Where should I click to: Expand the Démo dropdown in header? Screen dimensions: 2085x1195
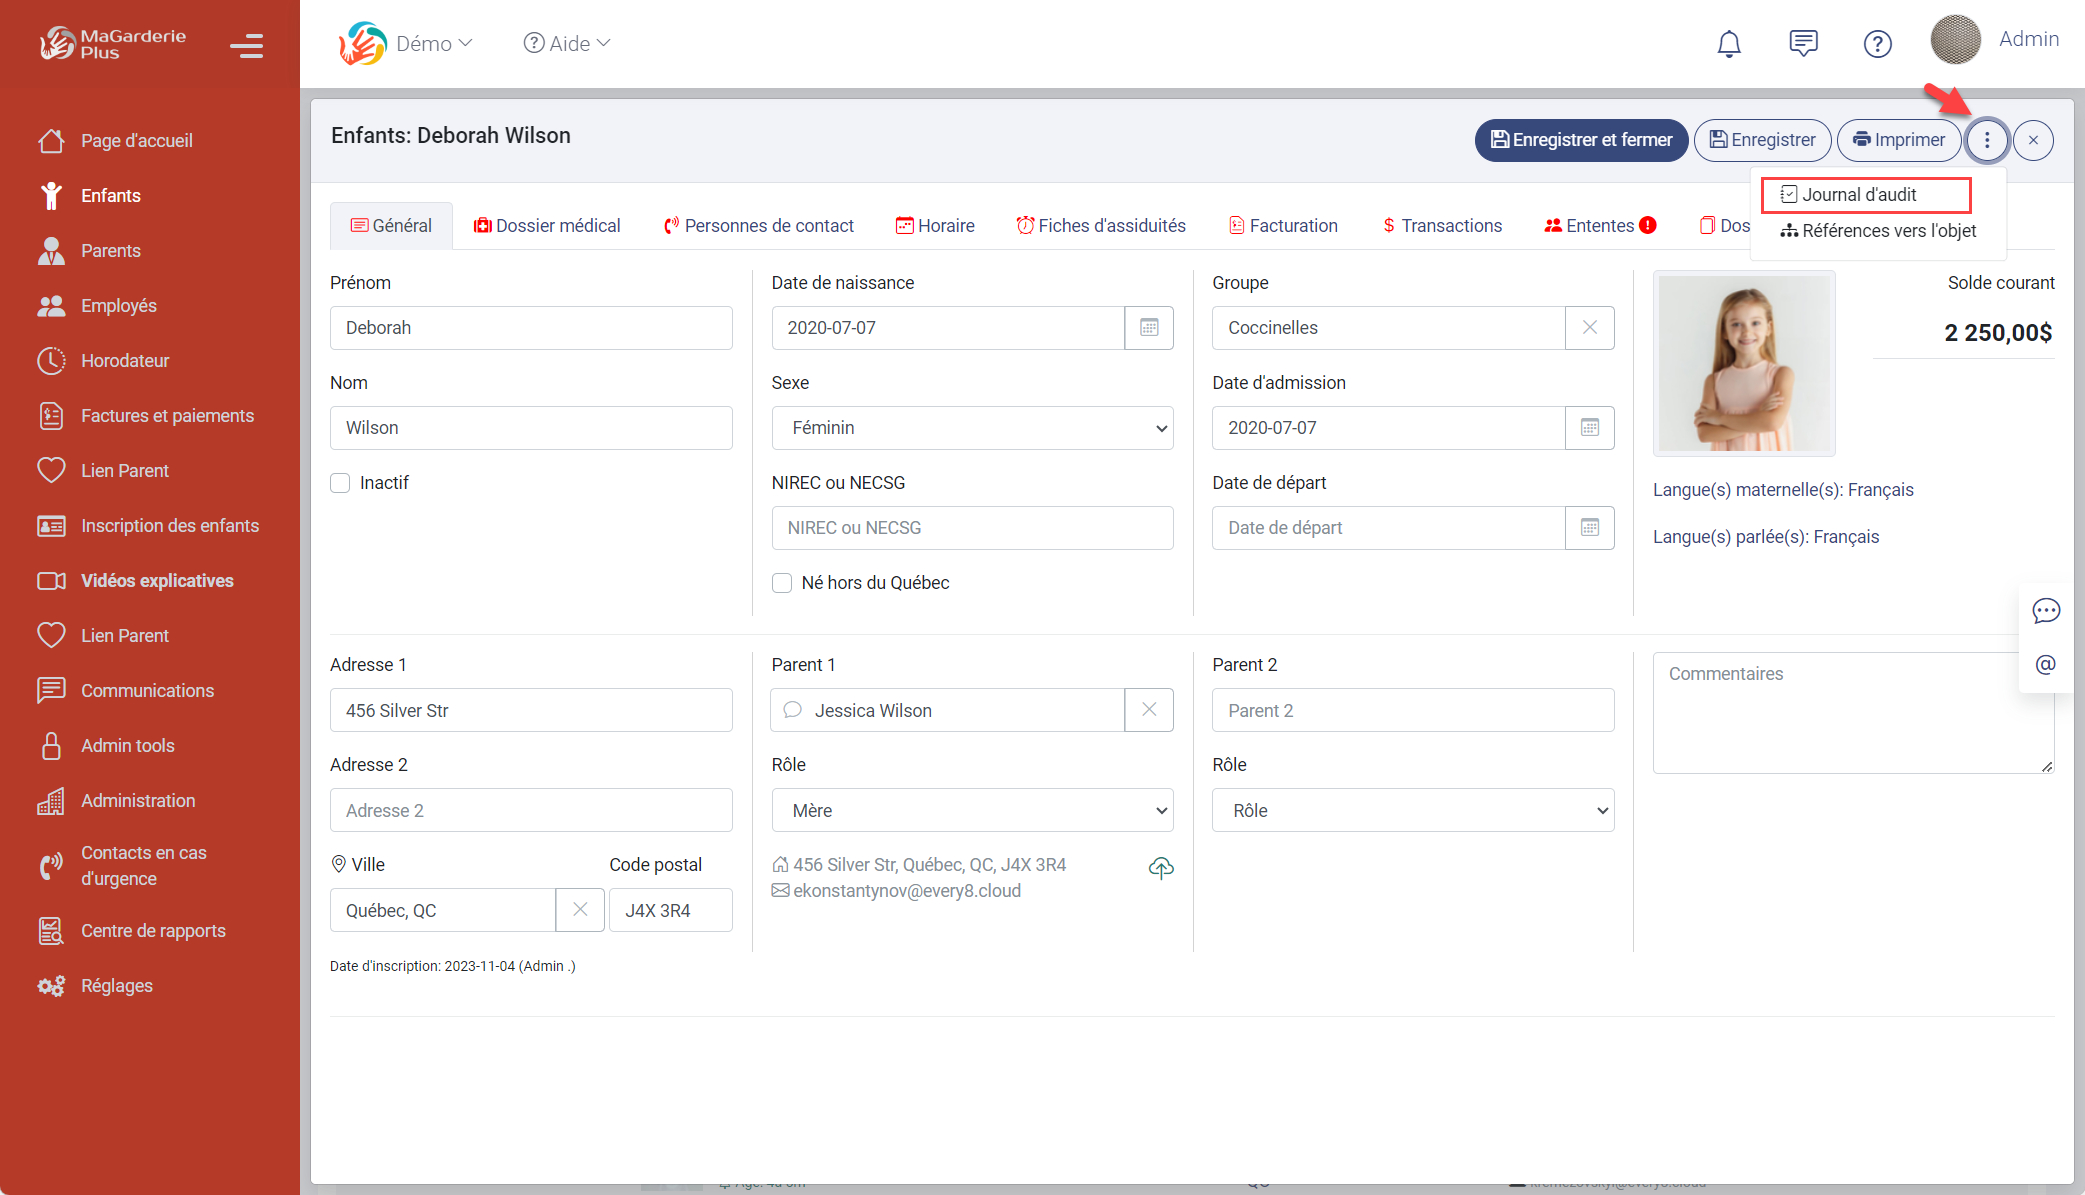[432, 44]
